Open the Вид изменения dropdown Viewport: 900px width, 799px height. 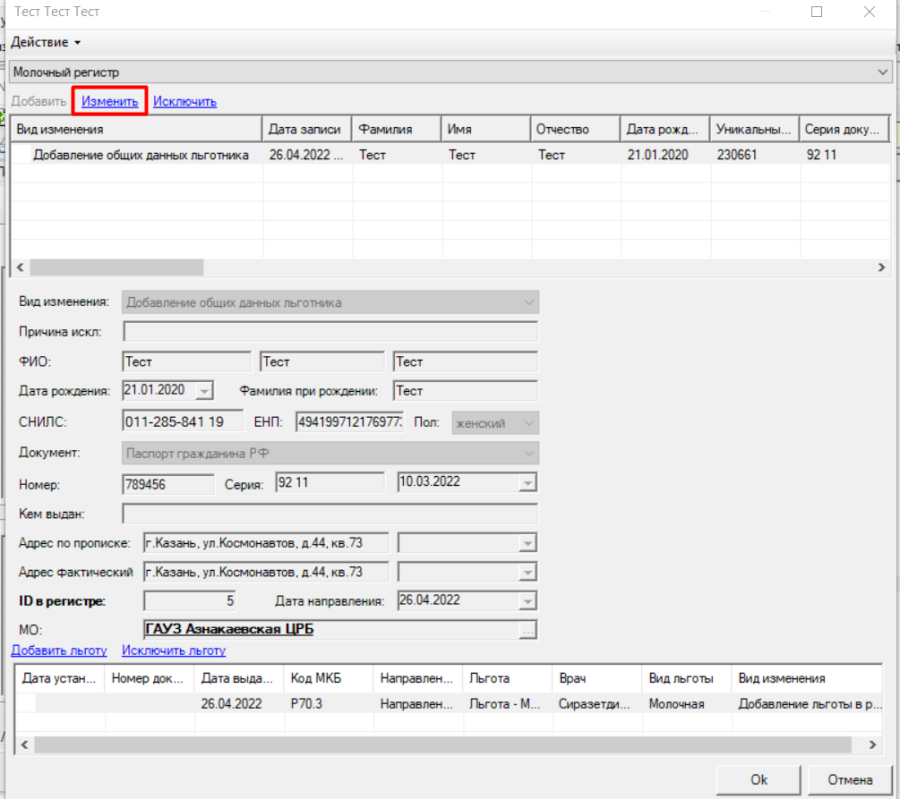[330, 302]
